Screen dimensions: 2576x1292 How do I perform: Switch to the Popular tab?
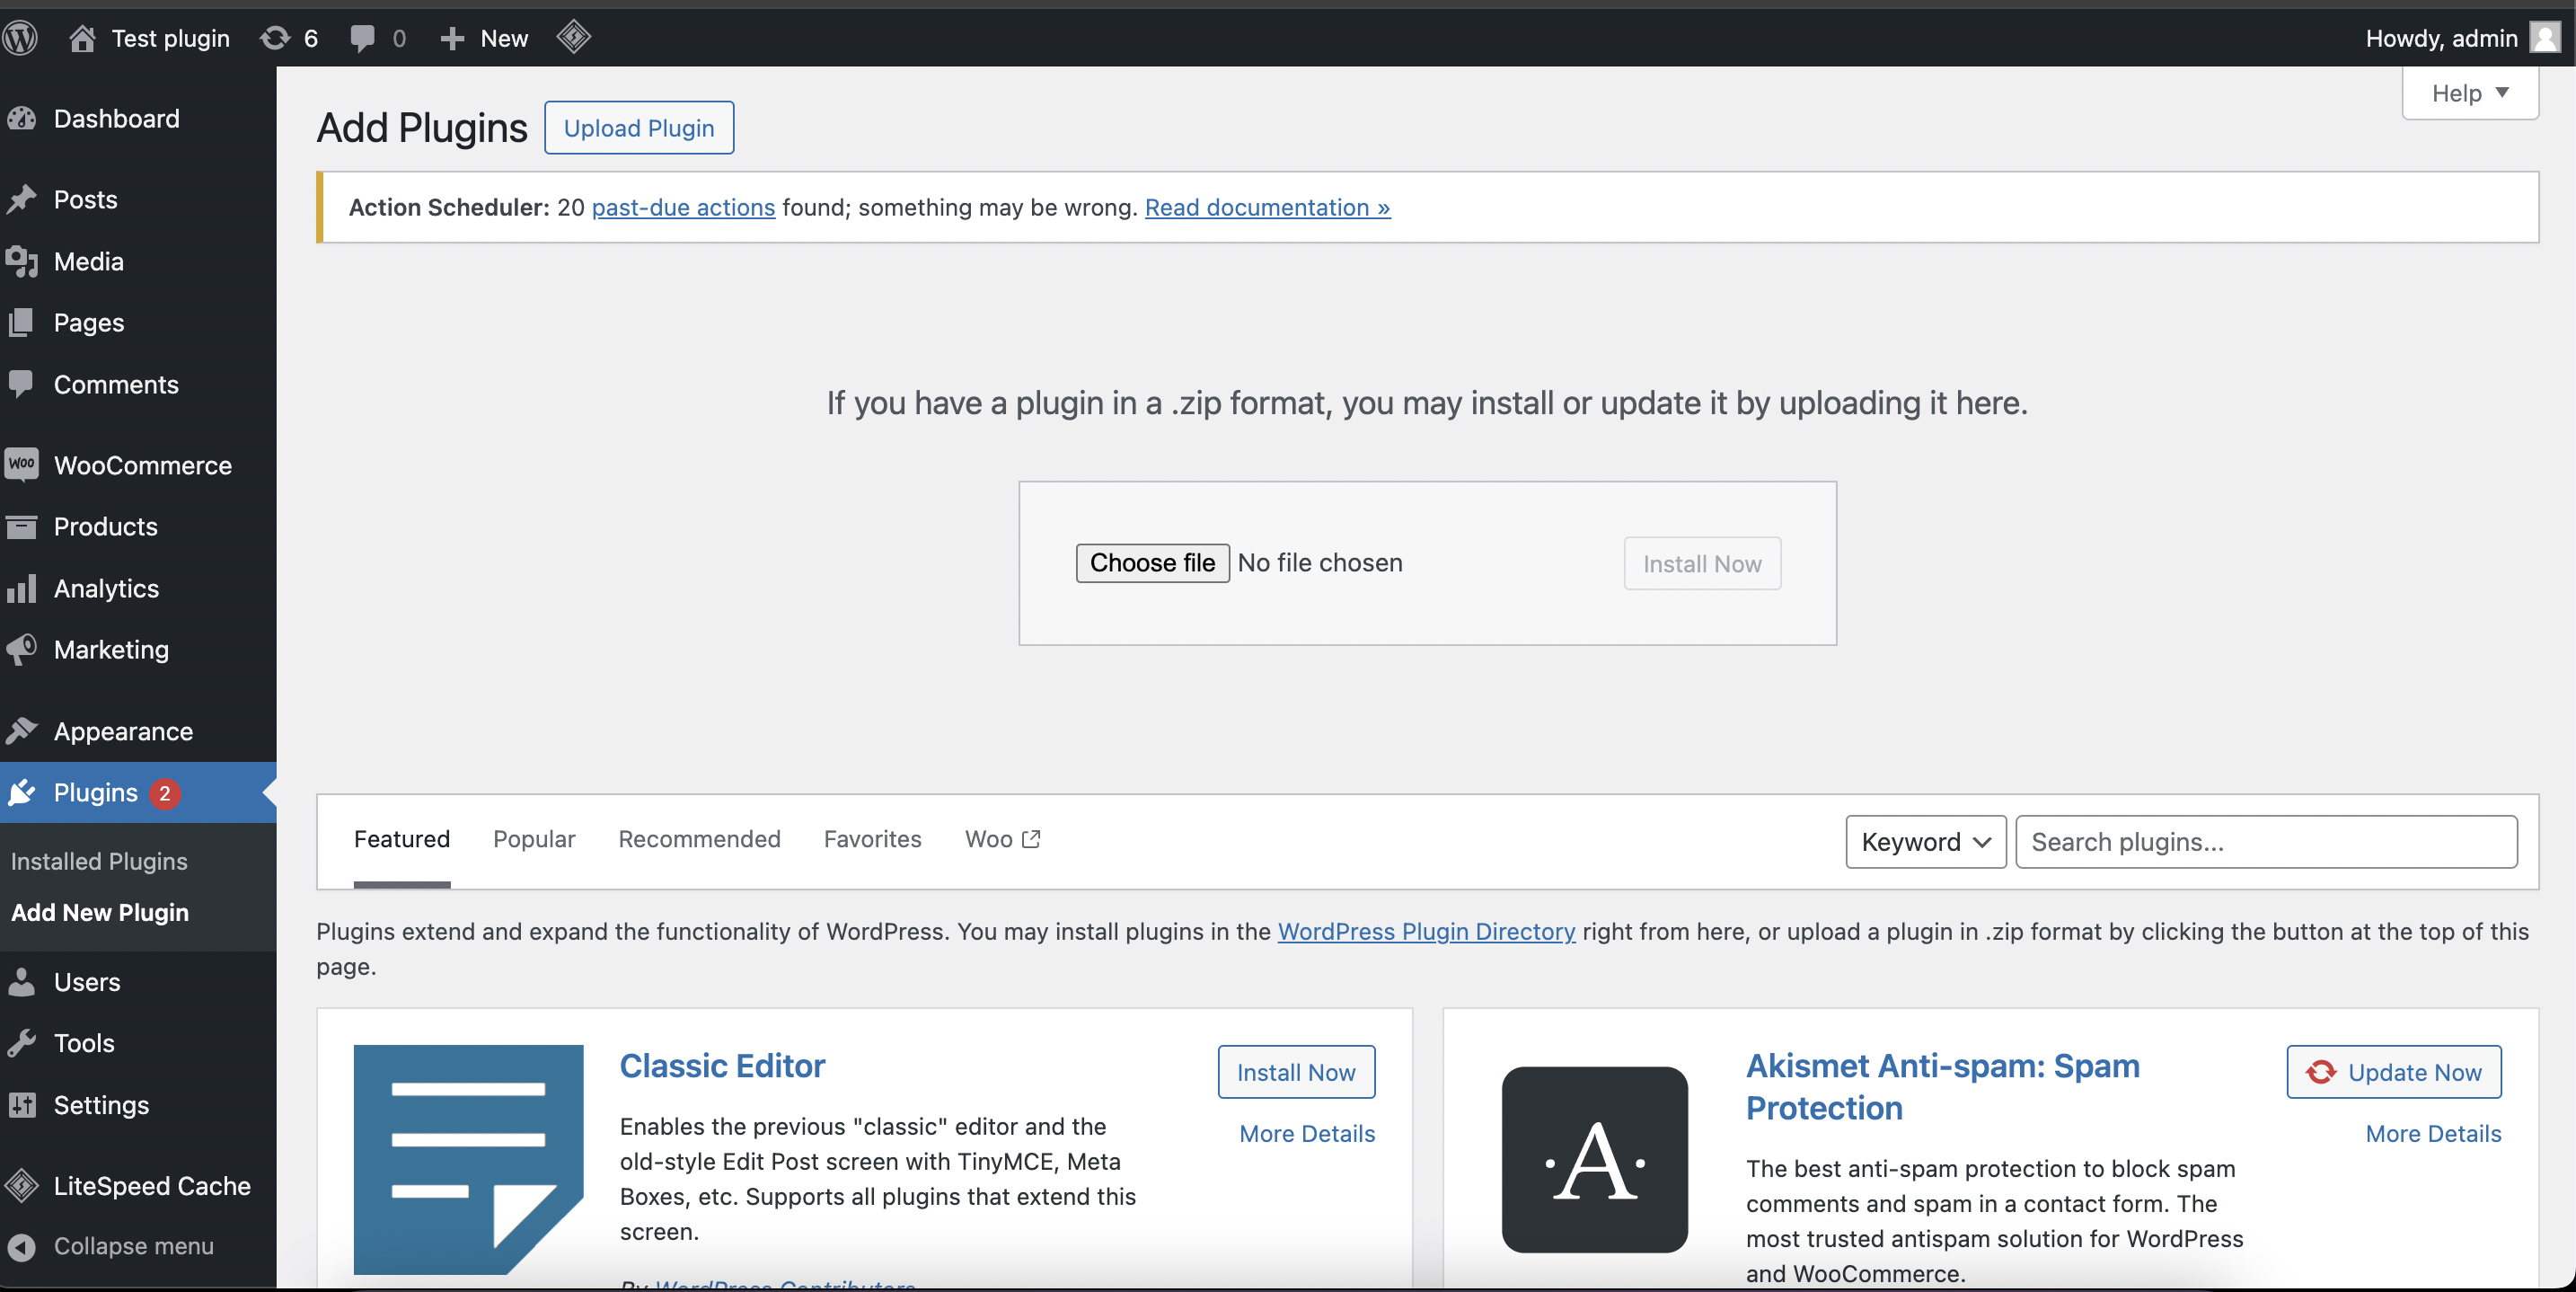coord(534,839)
